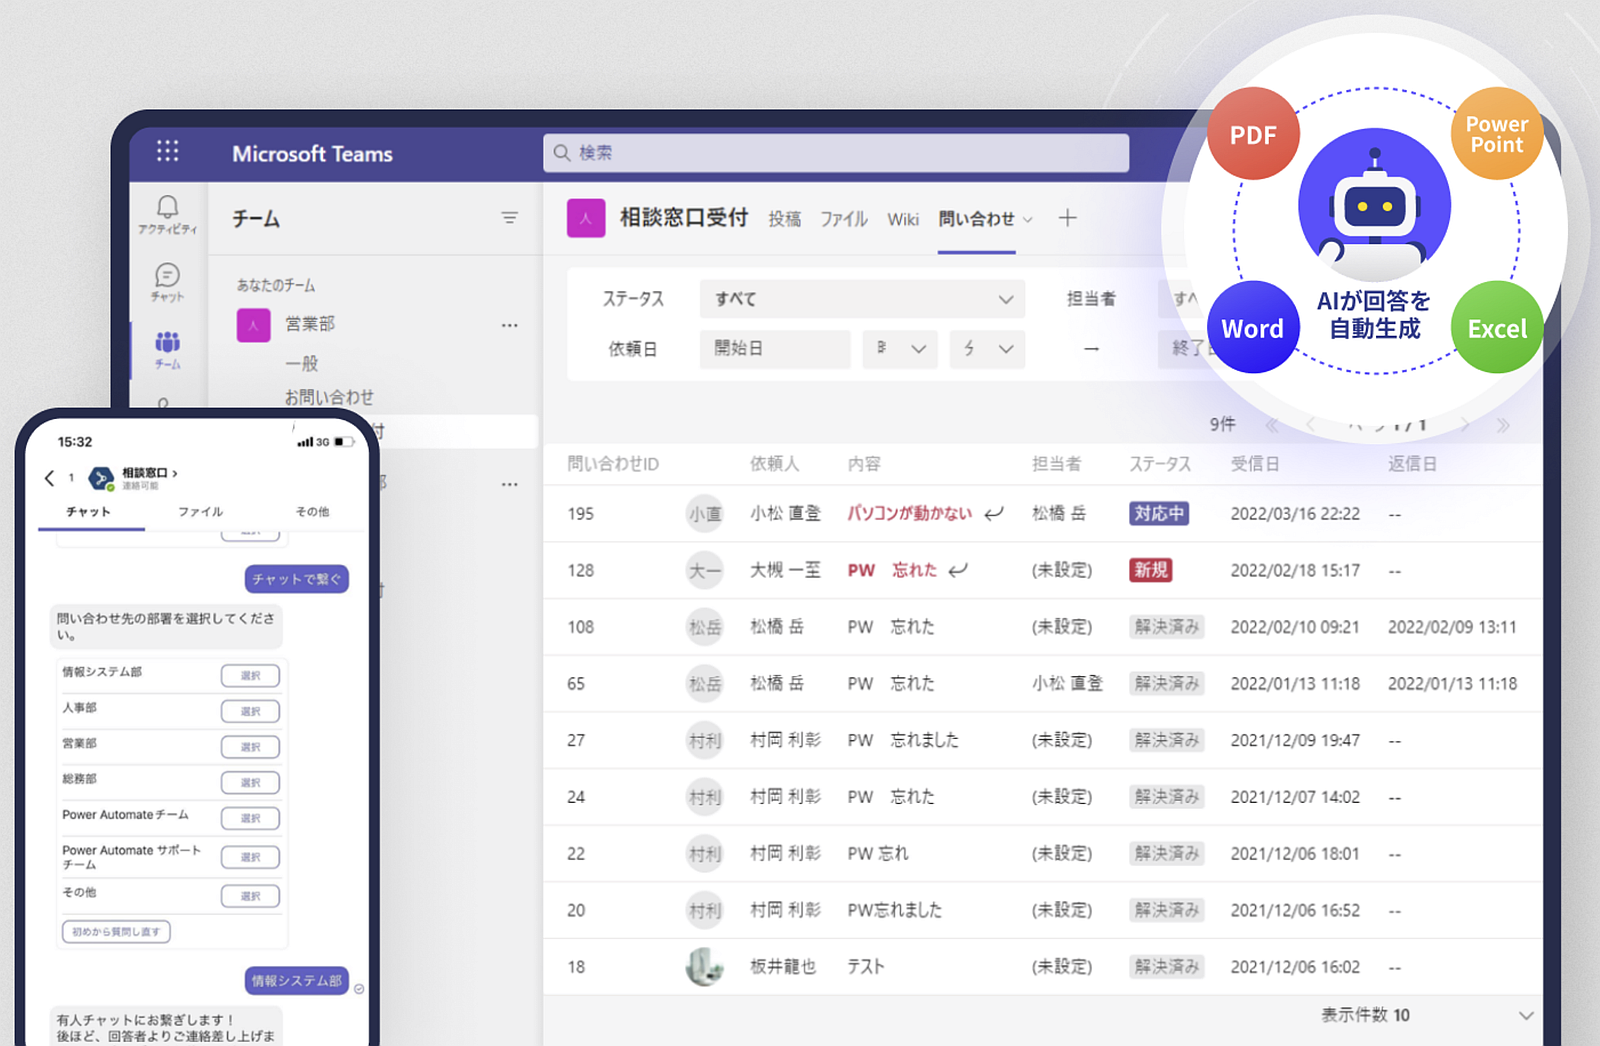Click the チャットで繋ぐ message bubble
1600x1046 pixels.
(297, 579)
